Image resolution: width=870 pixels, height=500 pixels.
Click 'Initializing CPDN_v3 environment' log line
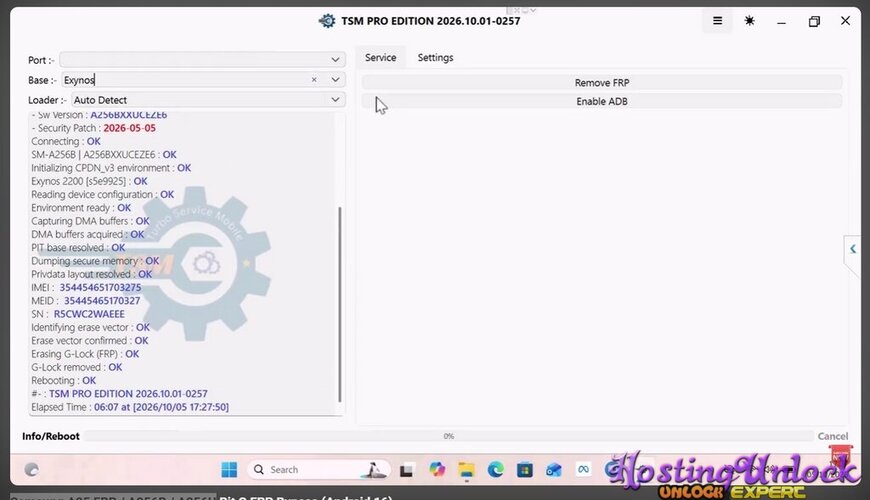click(111, 168)
